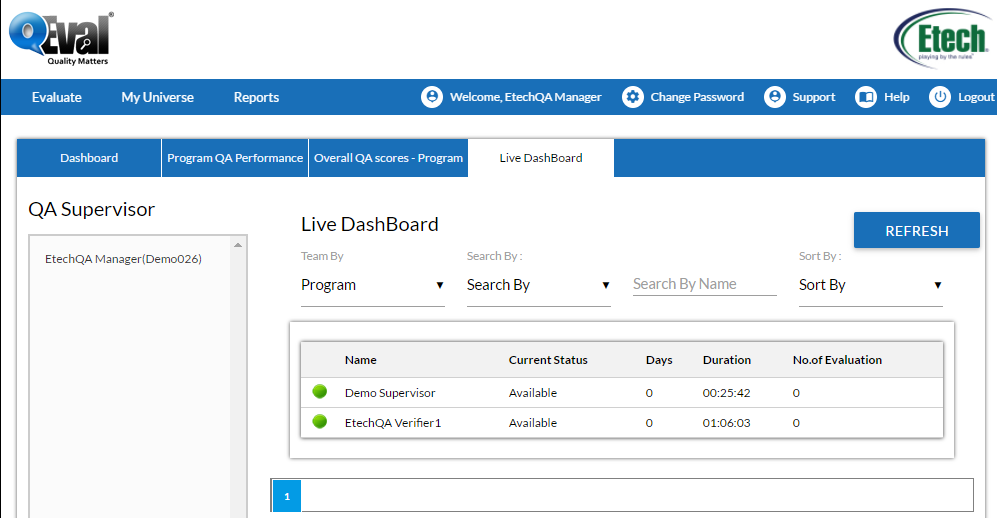Click Welcome, EtechQA Manager text
The height and width of the screenshot is (518, 997).
525,97
